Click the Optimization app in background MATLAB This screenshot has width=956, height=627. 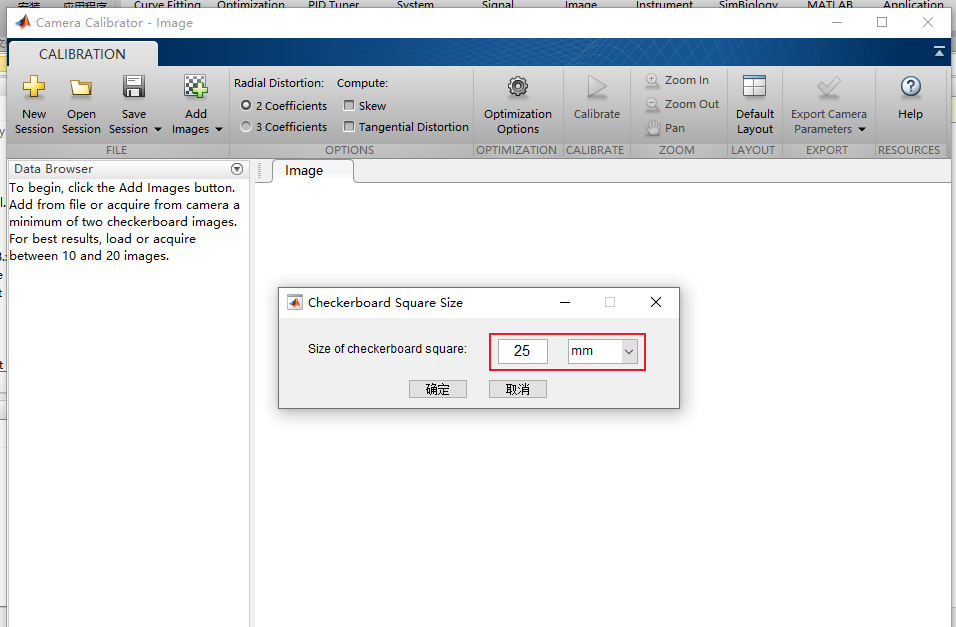click(251, 4)
